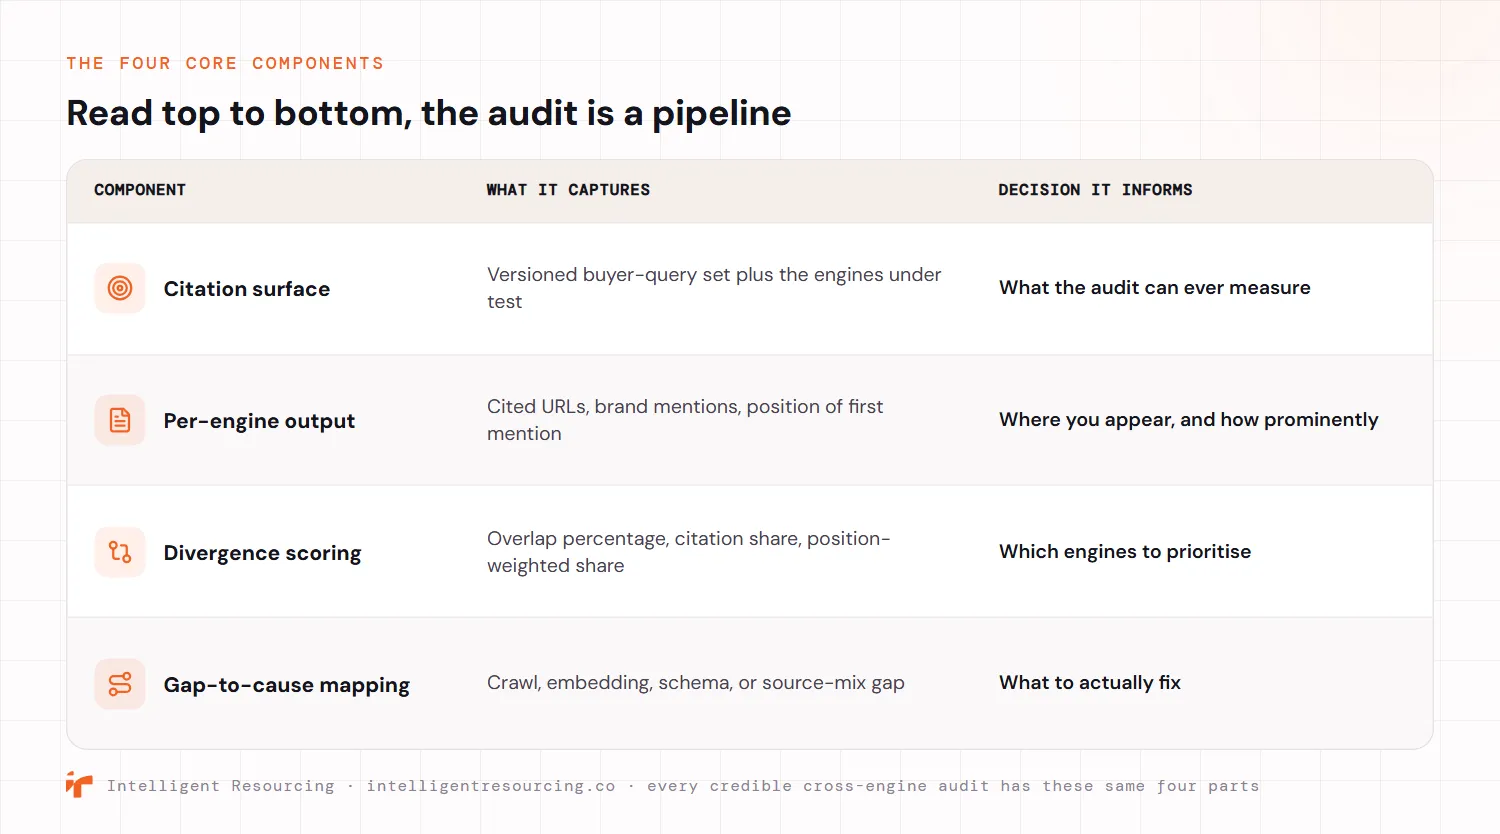
Task: Select the COMPONENT column header
Action: 140,190
